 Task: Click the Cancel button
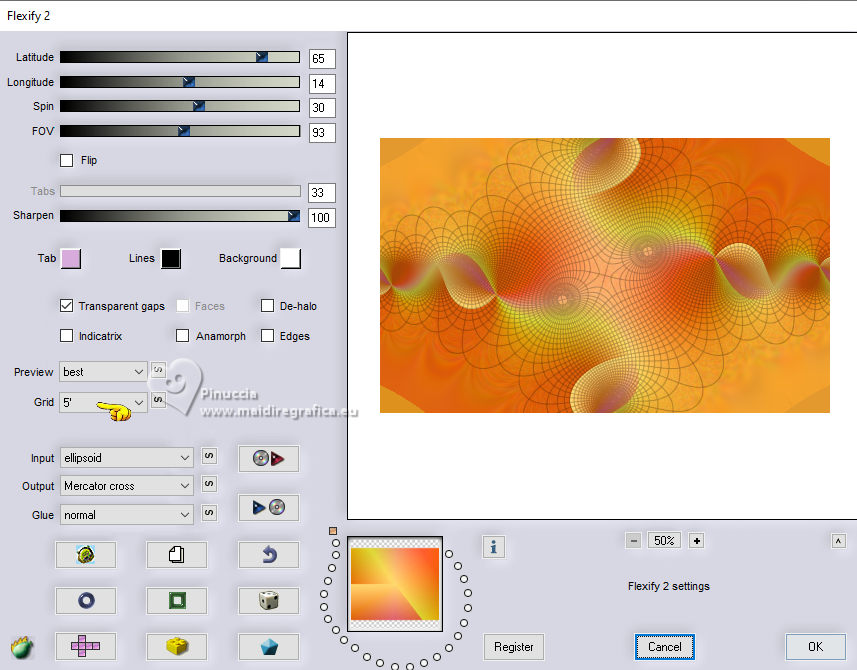[665, 647]
